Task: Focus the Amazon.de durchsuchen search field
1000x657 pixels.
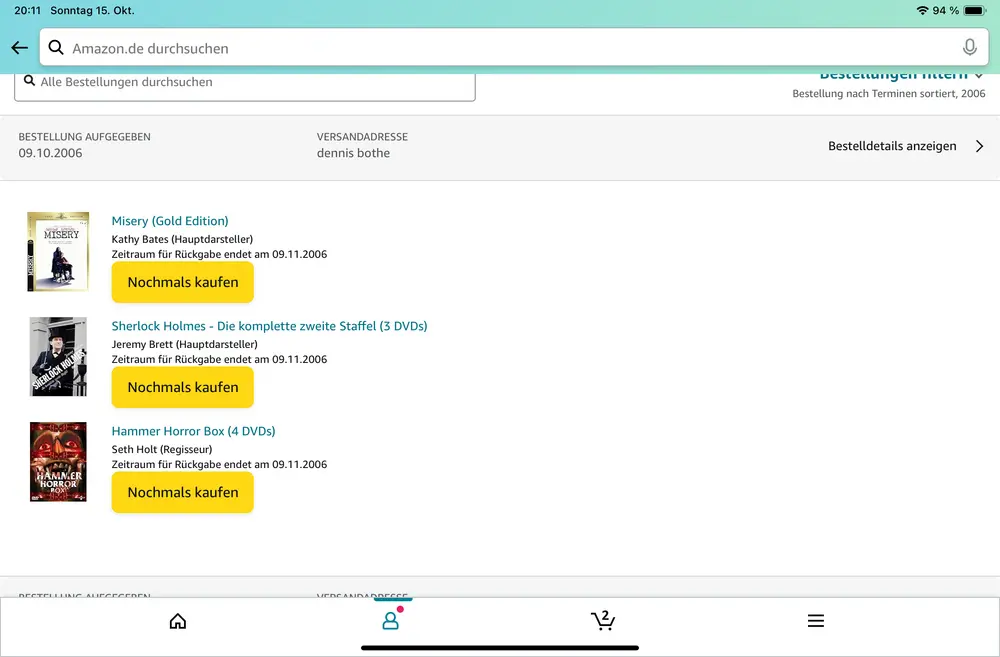Action: click(514, 47)
